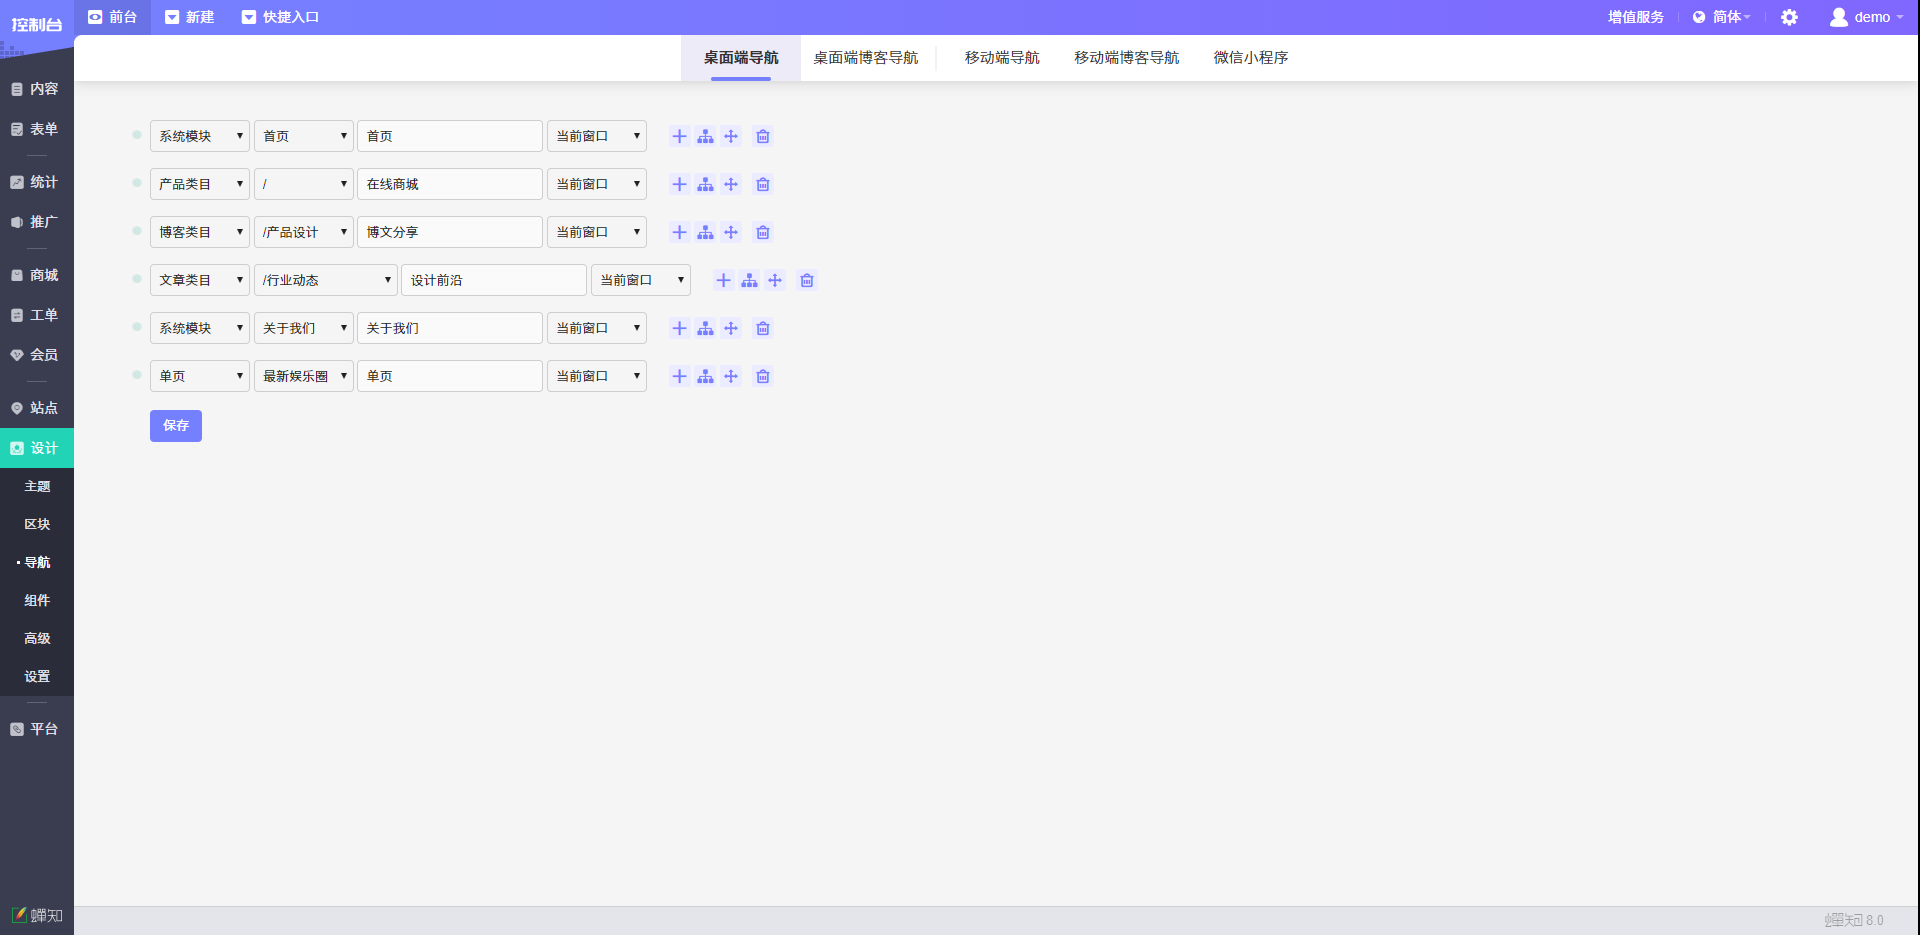Click the add (+) icon in the 设计前沿 row
The height and width of the screenshot is (935, 1920).
[x=723, y=280]
